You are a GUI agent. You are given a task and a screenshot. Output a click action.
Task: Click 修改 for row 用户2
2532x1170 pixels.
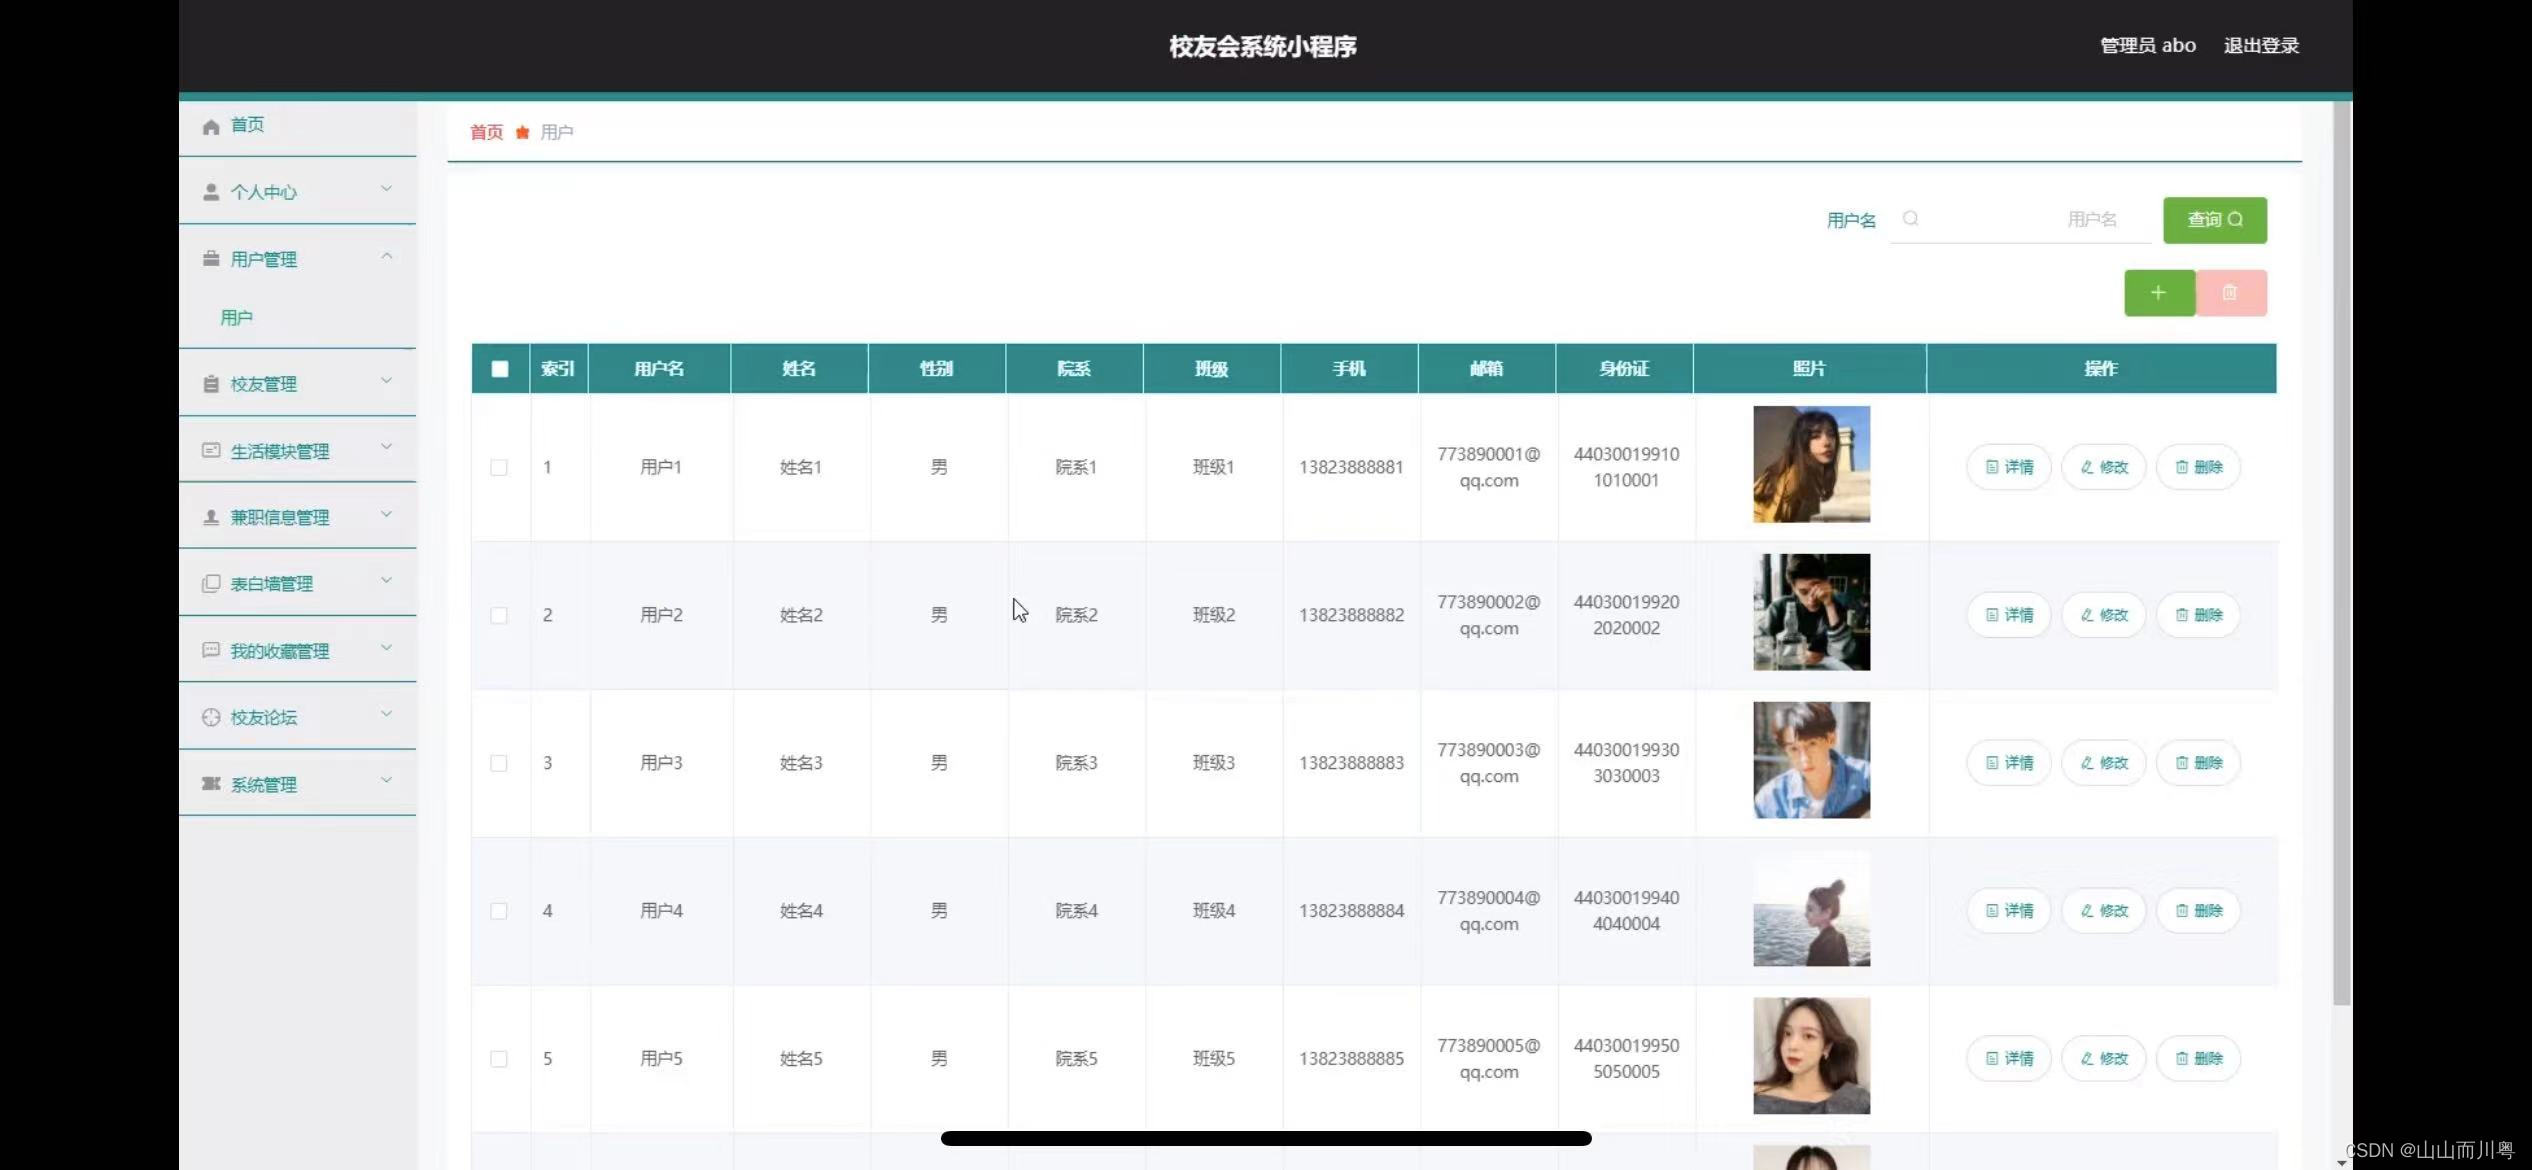(x=2104, y=615)
